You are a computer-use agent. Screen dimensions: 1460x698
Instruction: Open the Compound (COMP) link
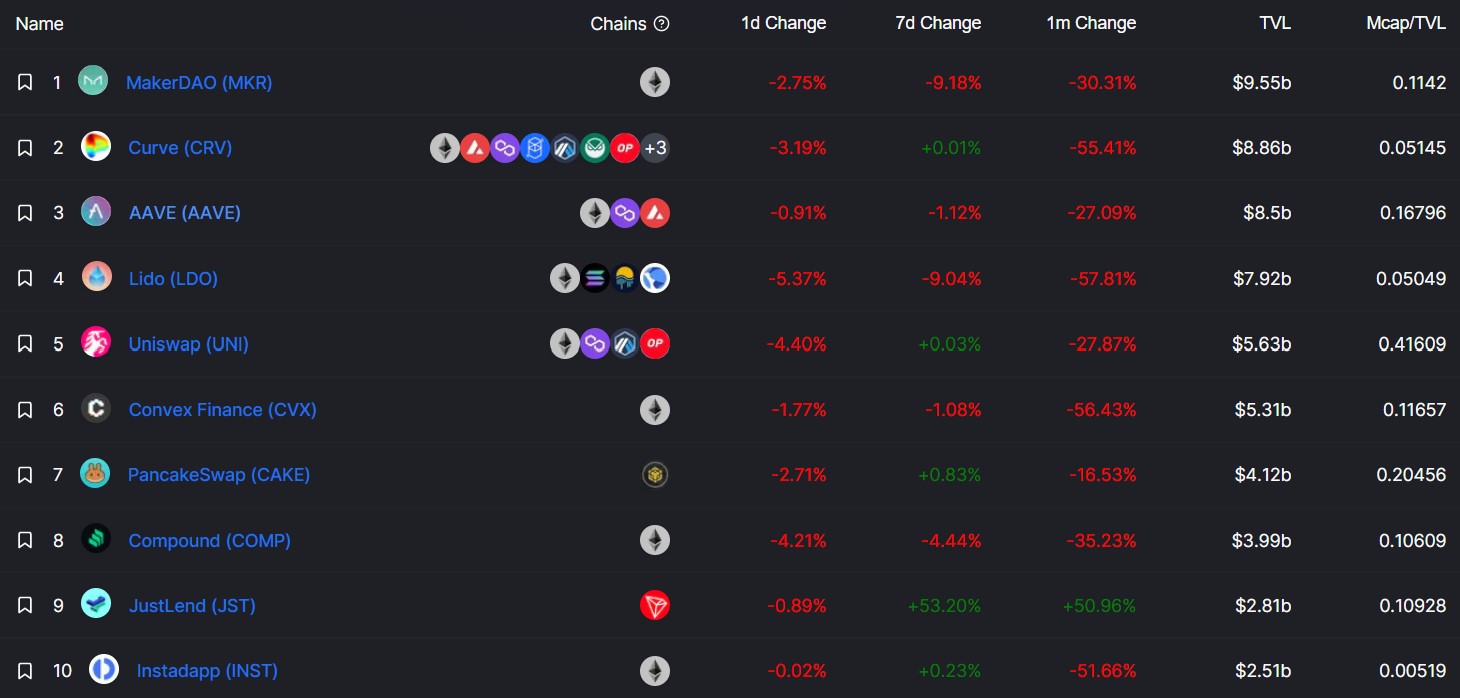[x=210, y=541]
